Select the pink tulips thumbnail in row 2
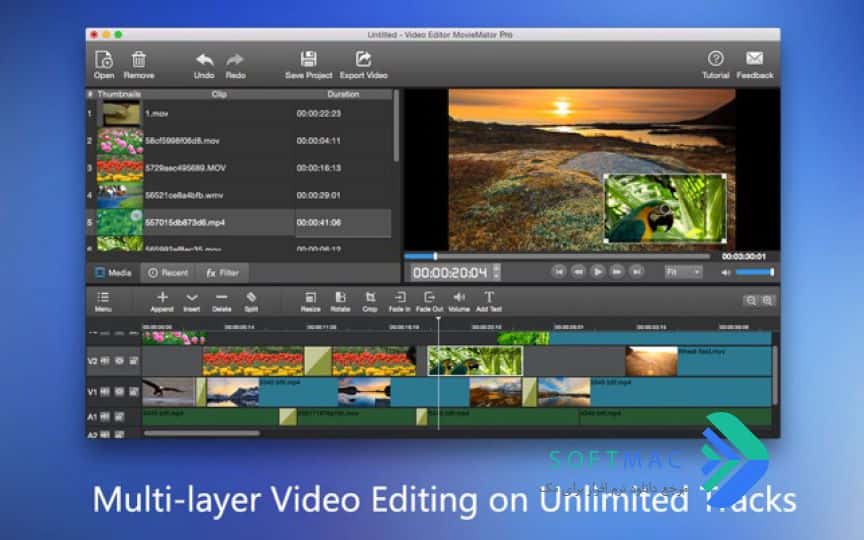The image size is (864, 540). click(x=120, y=141)
